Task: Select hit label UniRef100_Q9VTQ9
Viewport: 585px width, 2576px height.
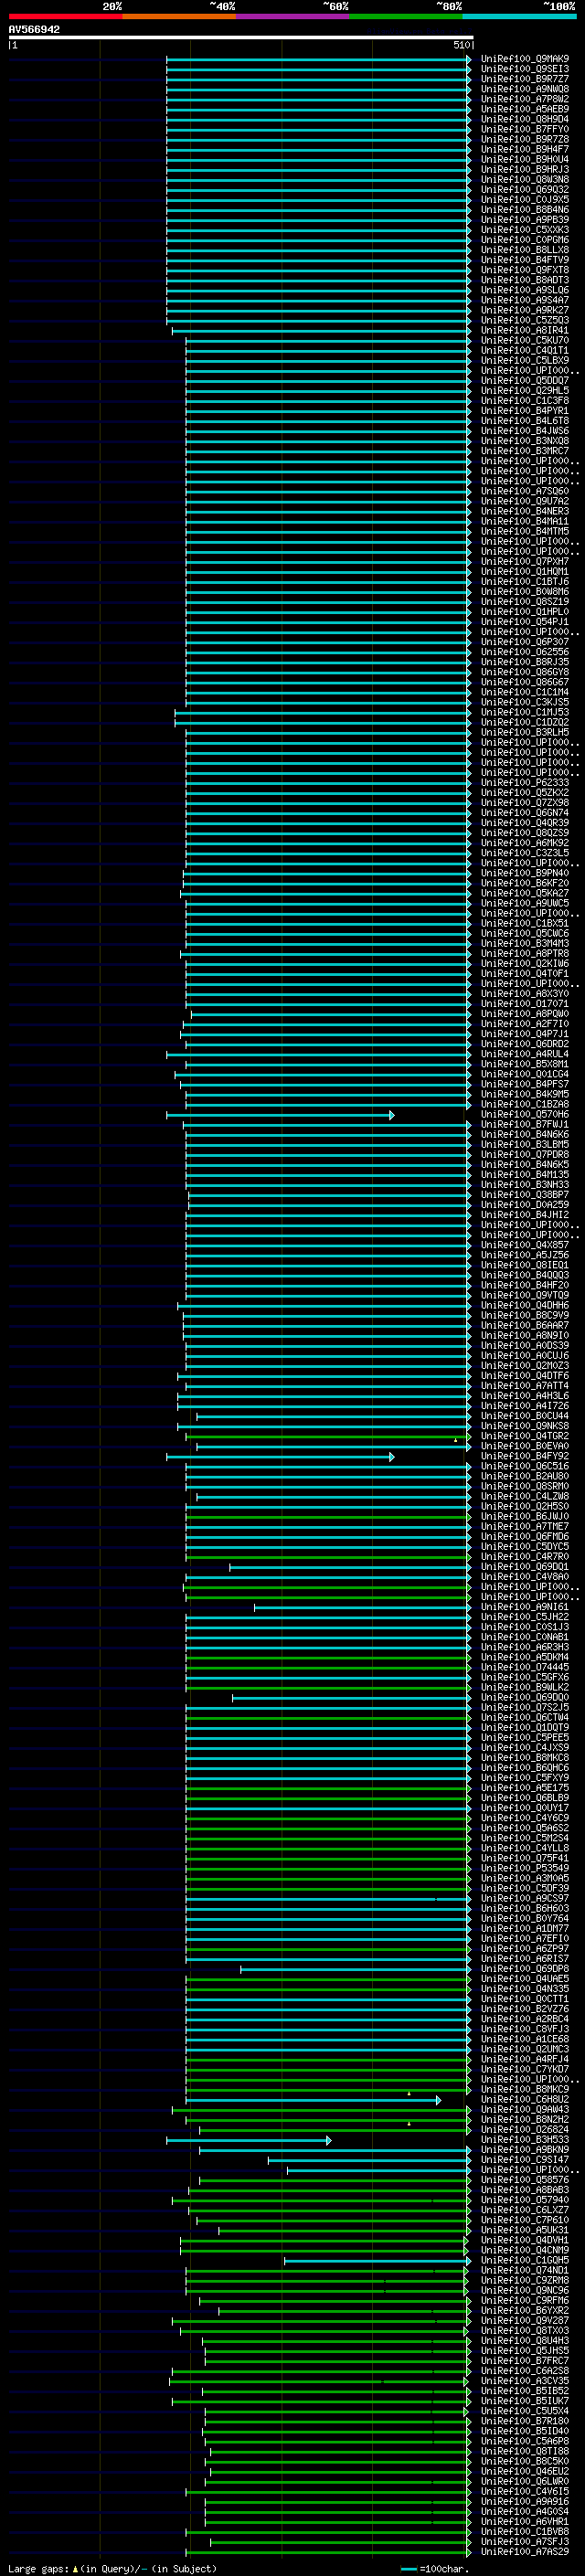Action: click(524, 1295)
